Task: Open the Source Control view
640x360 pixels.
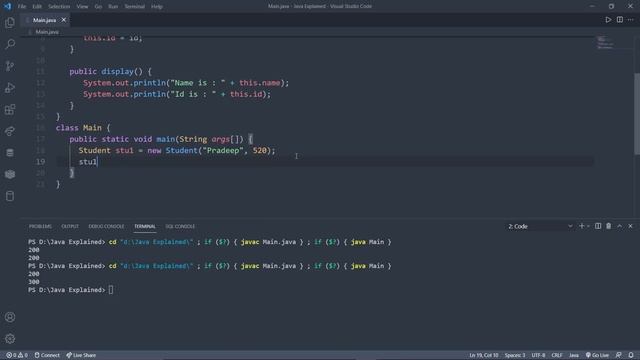Action: point(10,66)
